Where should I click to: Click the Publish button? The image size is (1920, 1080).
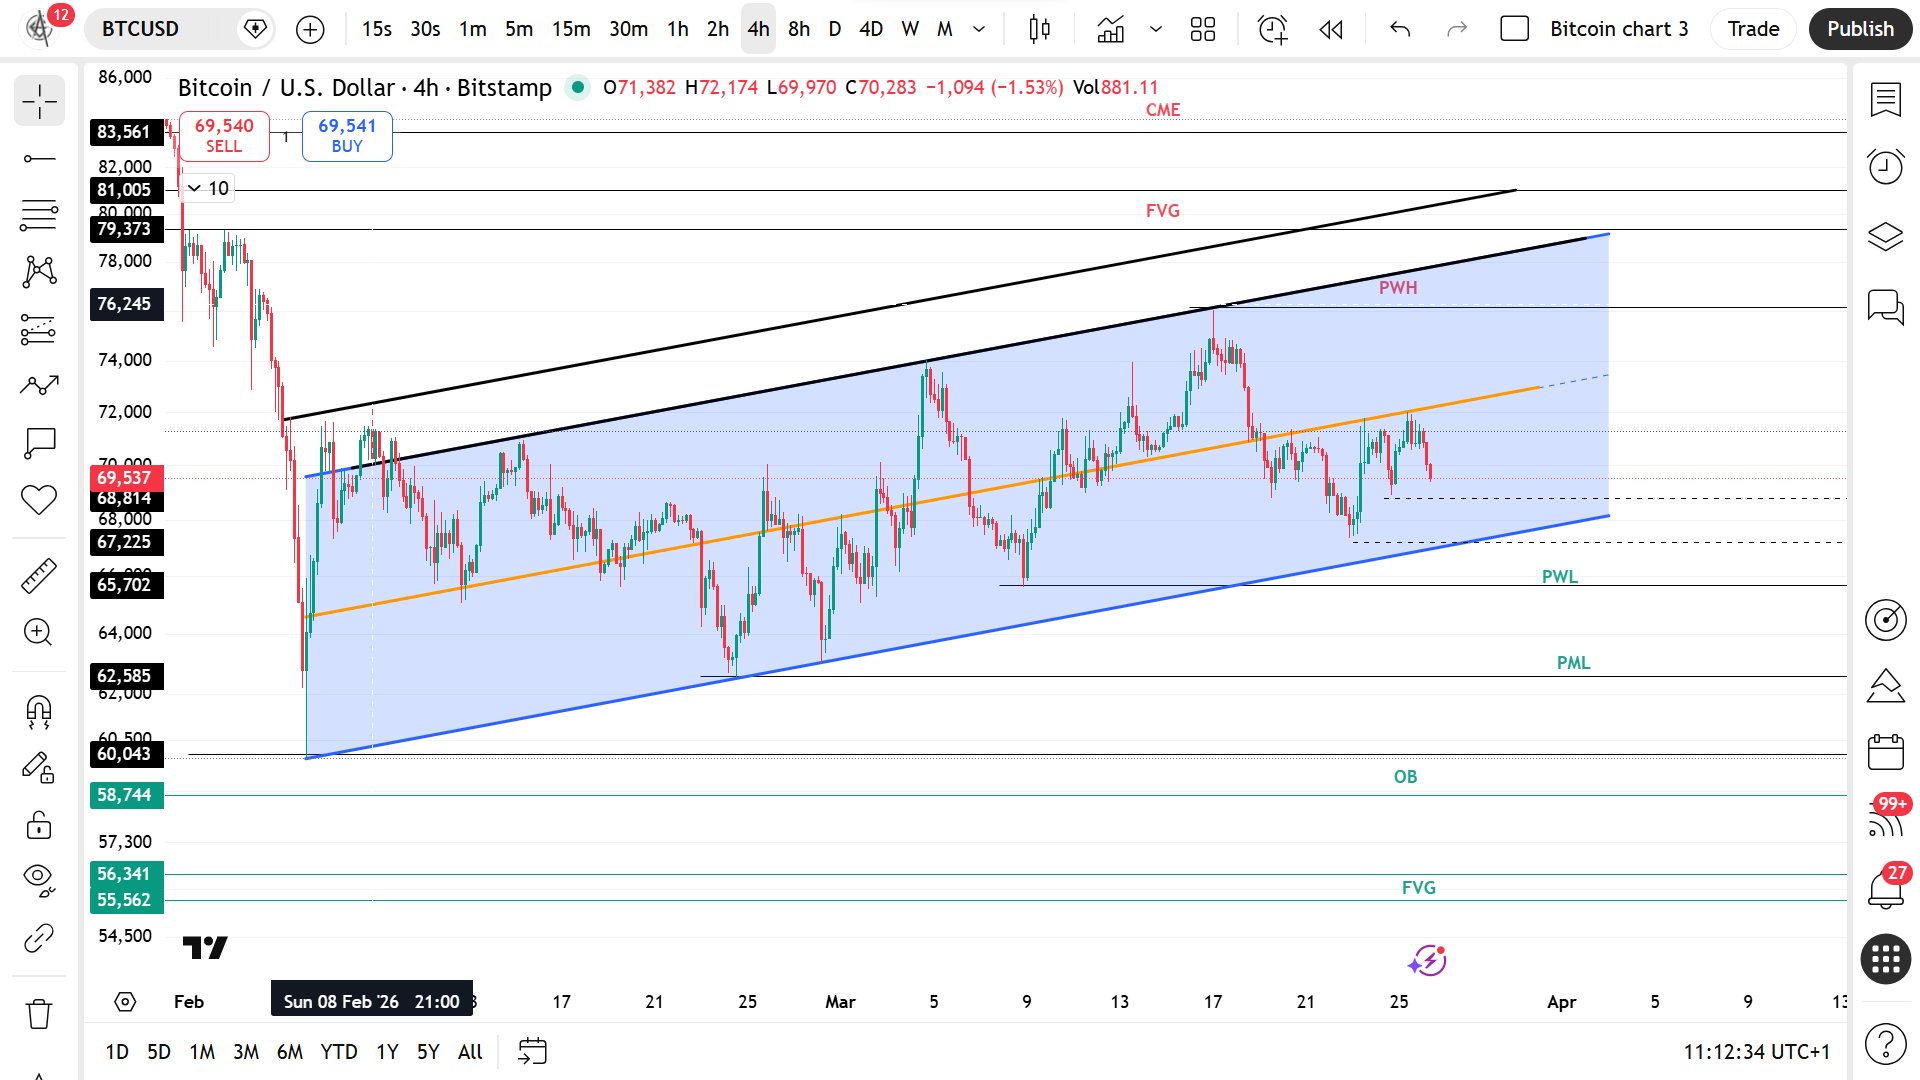point(1859,29)
